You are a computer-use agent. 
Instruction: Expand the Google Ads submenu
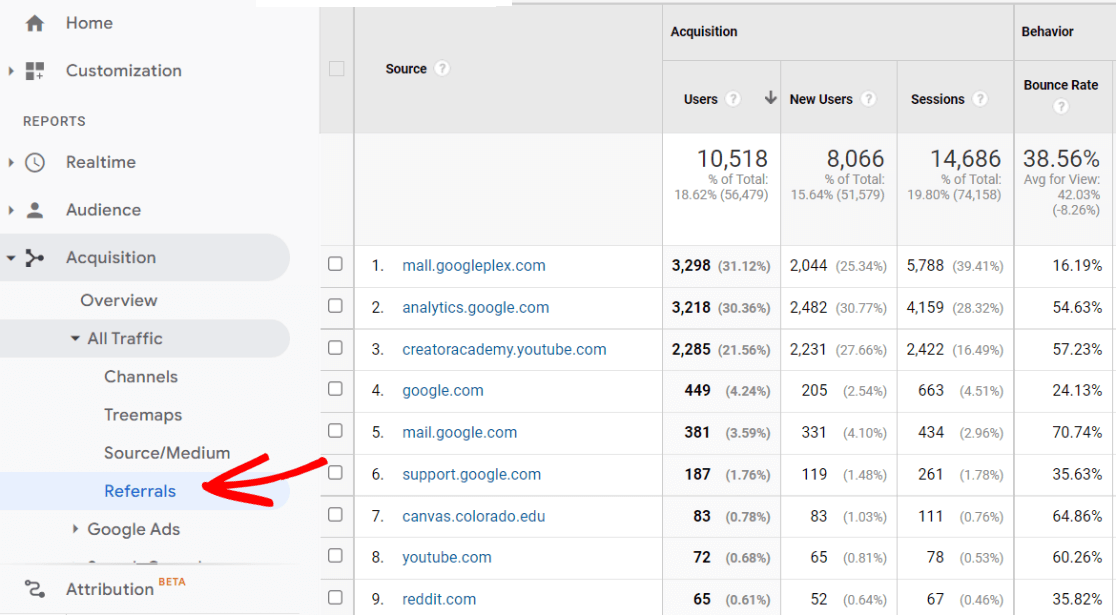coord(75,529)
